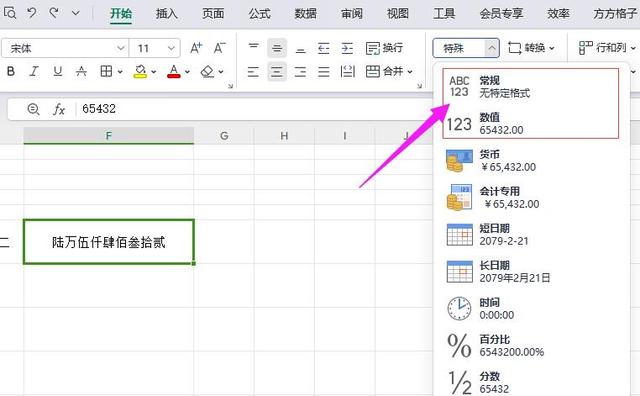Decrease indent icon
This screenshot has width=640, height=396.
coord(324,48)
